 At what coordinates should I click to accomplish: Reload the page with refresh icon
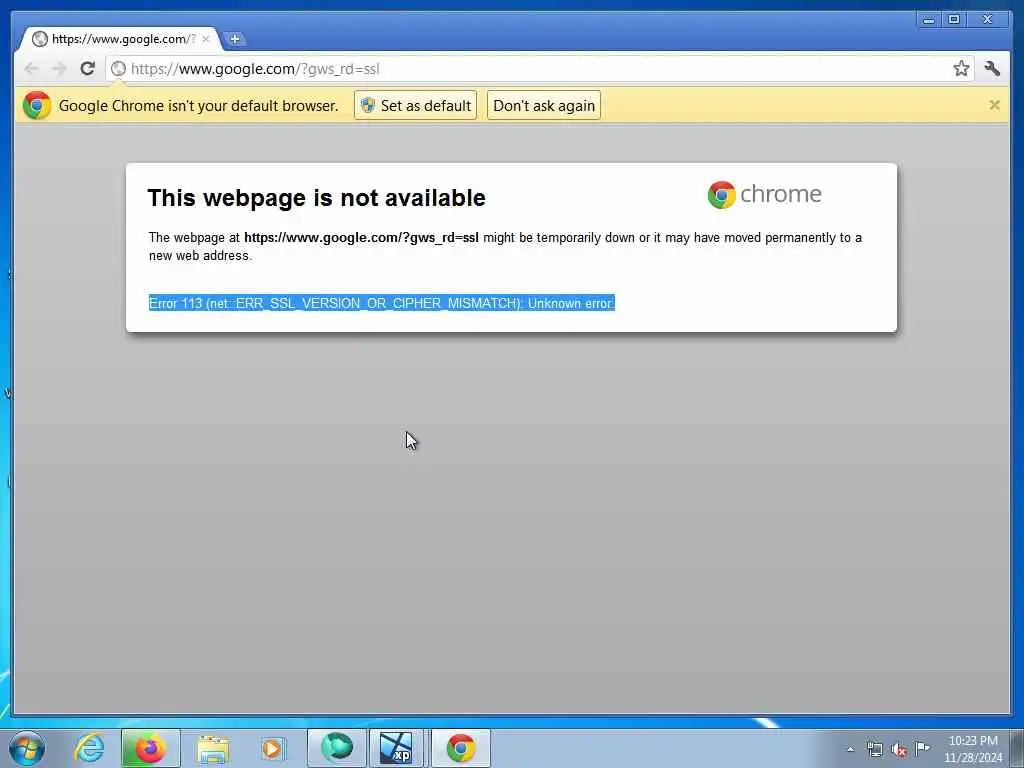[88, 69]
